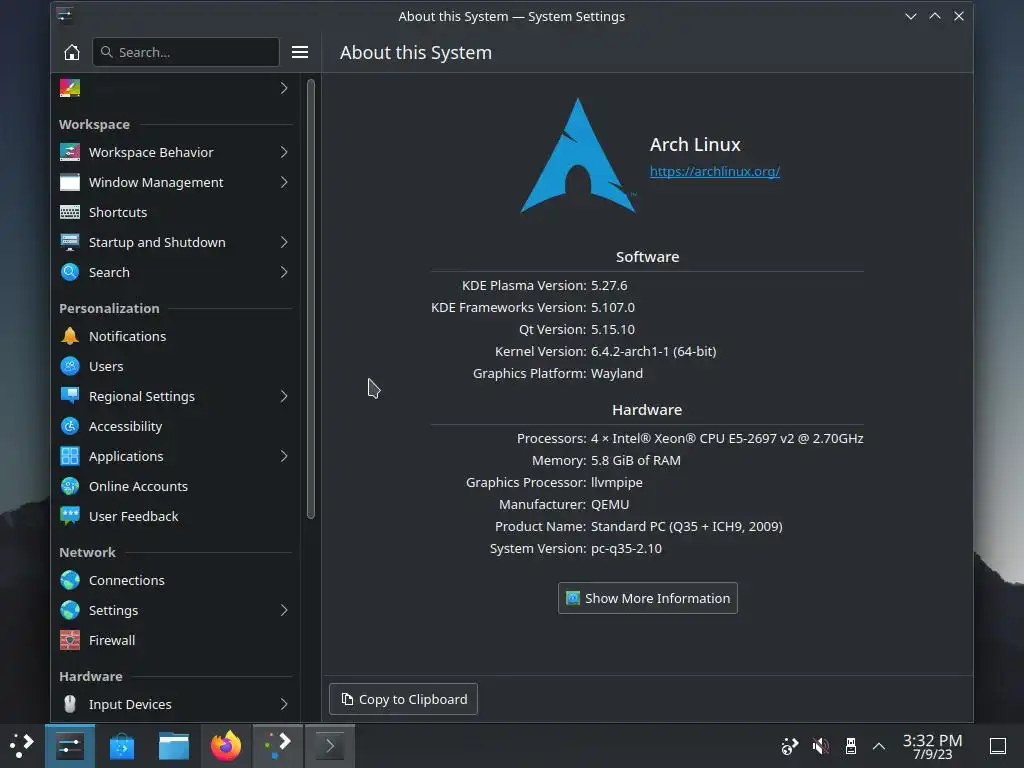
Task: Click the Arch Linux logo
Action: pyautogui.click(x=578, y=155)
